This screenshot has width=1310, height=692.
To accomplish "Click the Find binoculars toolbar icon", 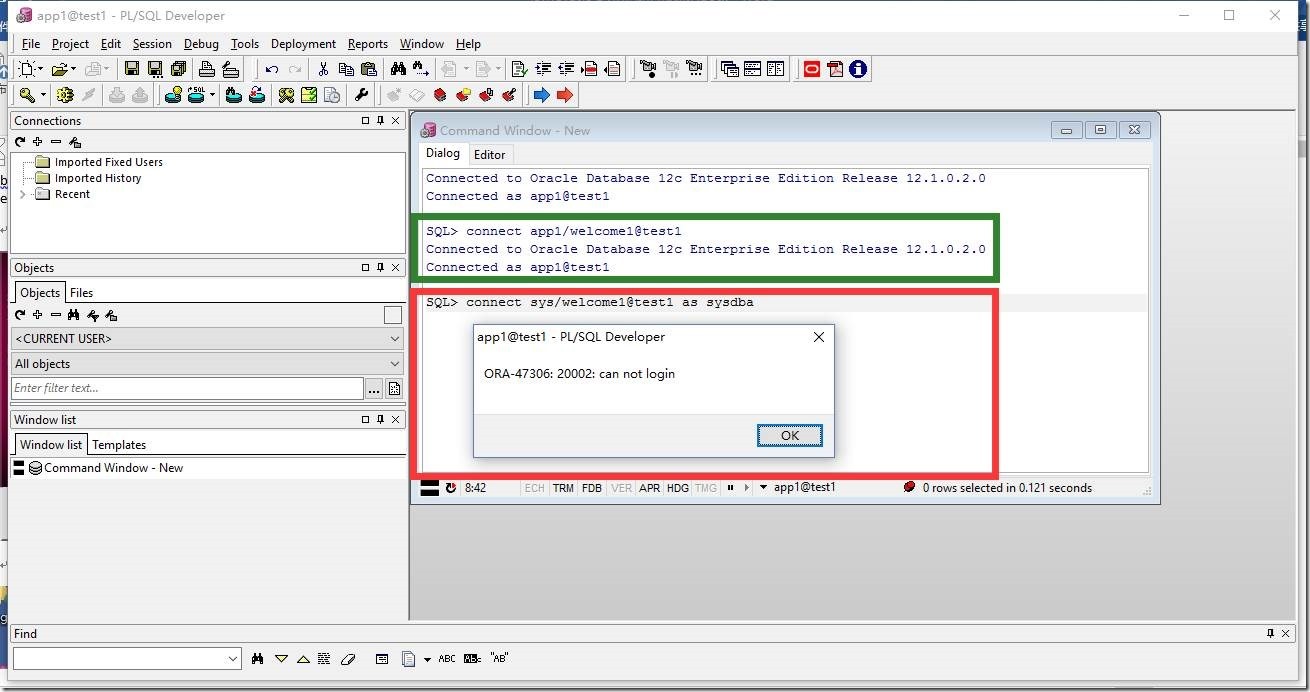I will 399,69.
